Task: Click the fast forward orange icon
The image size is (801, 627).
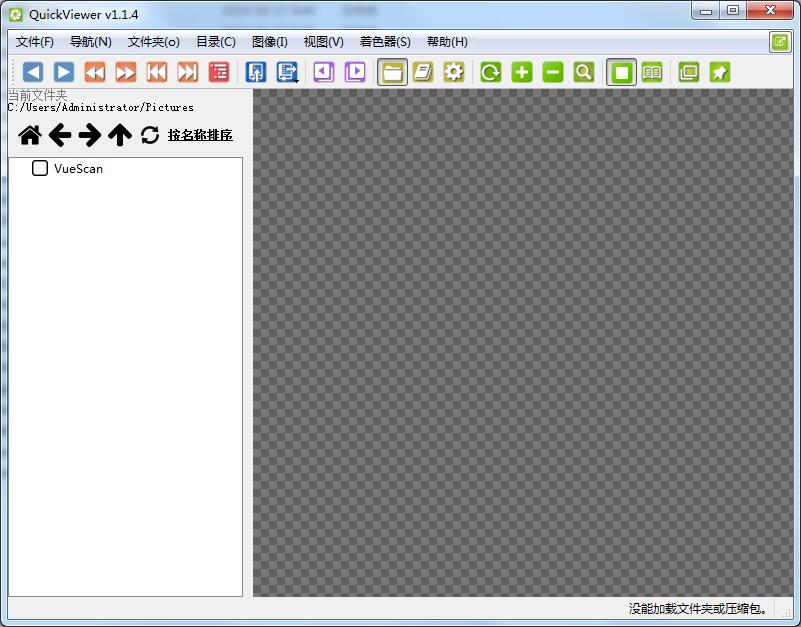Action: coord(126,72)
